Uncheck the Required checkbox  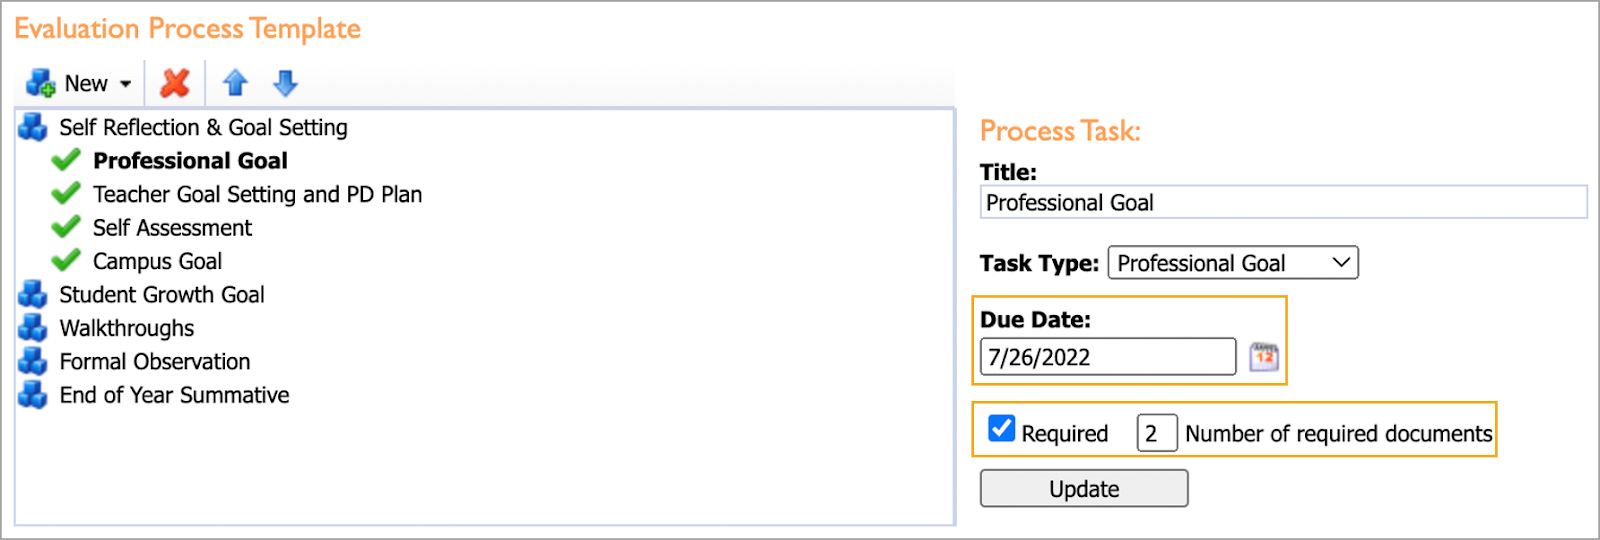(1001, 429)
